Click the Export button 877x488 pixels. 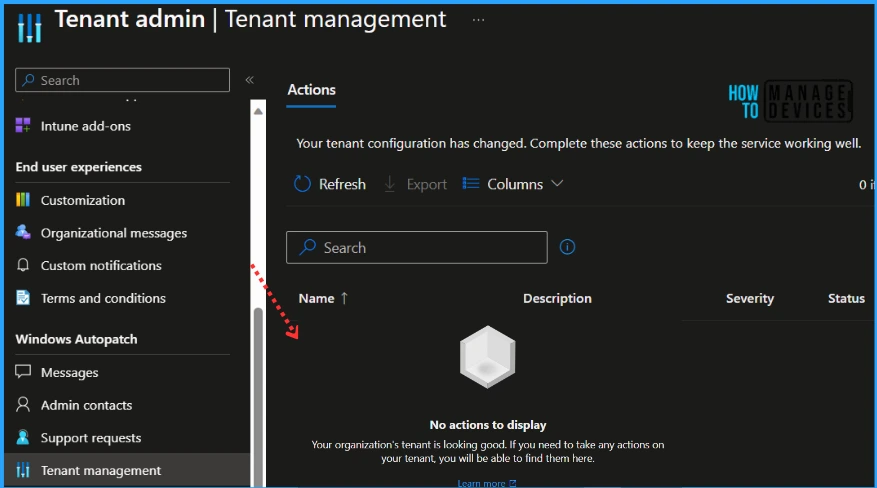click(416, 184)
